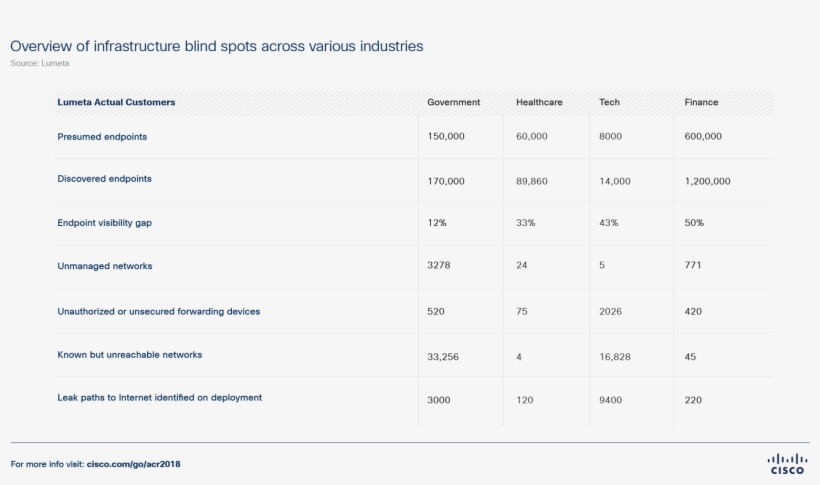Click the Cisco logo
Viewport: 820px width, 485px height.
tap(786, 464)
